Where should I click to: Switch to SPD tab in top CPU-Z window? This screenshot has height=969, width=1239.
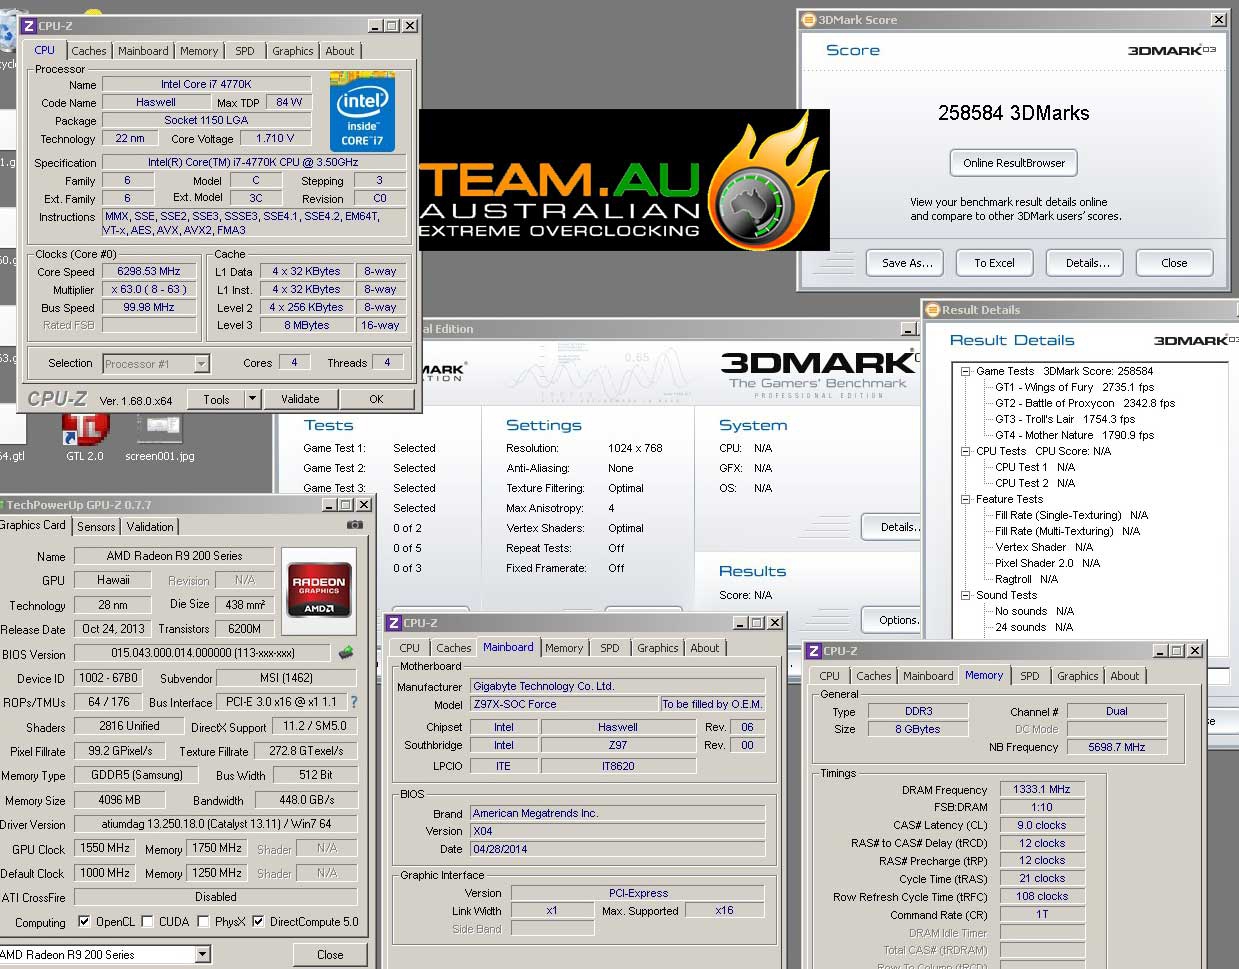[x=245, y=51]
